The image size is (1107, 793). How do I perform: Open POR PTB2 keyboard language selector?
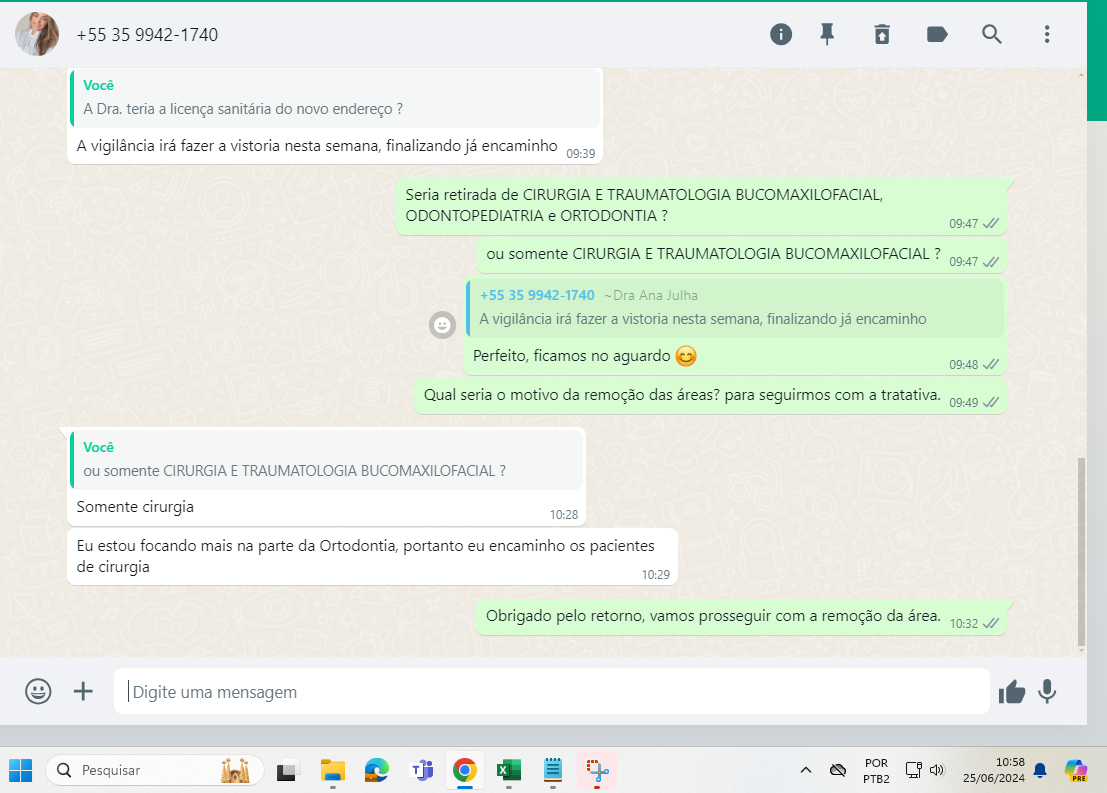pos(876,770)
